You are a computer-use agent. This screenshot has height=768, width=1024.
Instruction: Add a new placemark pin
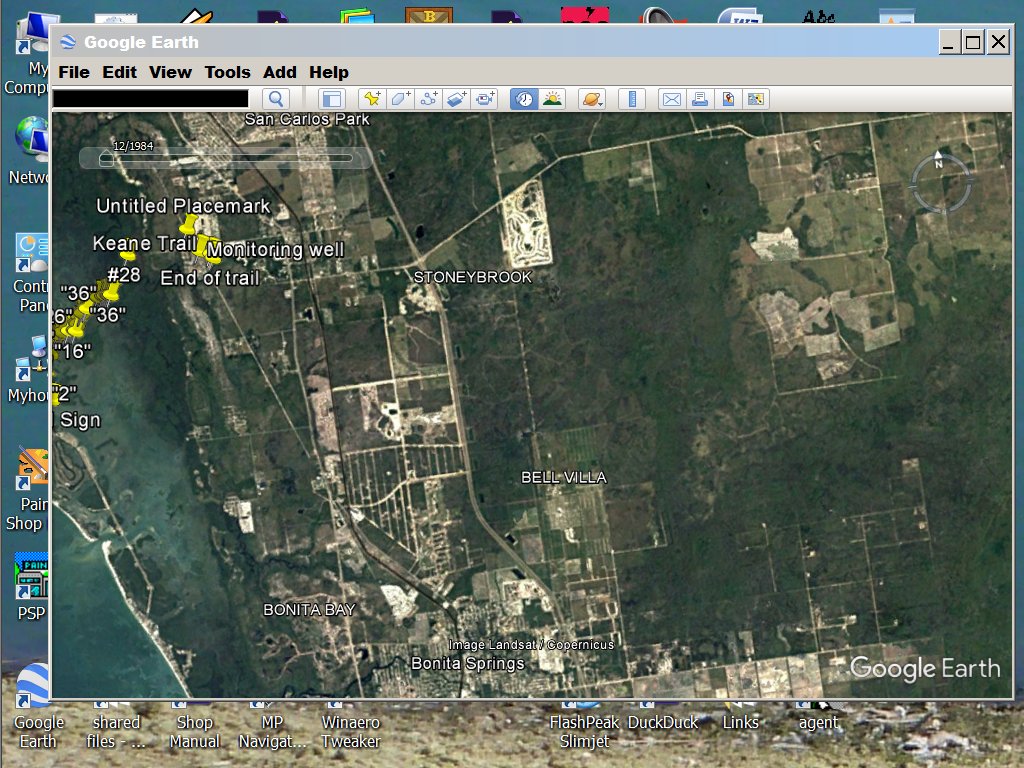coord(372,98)
